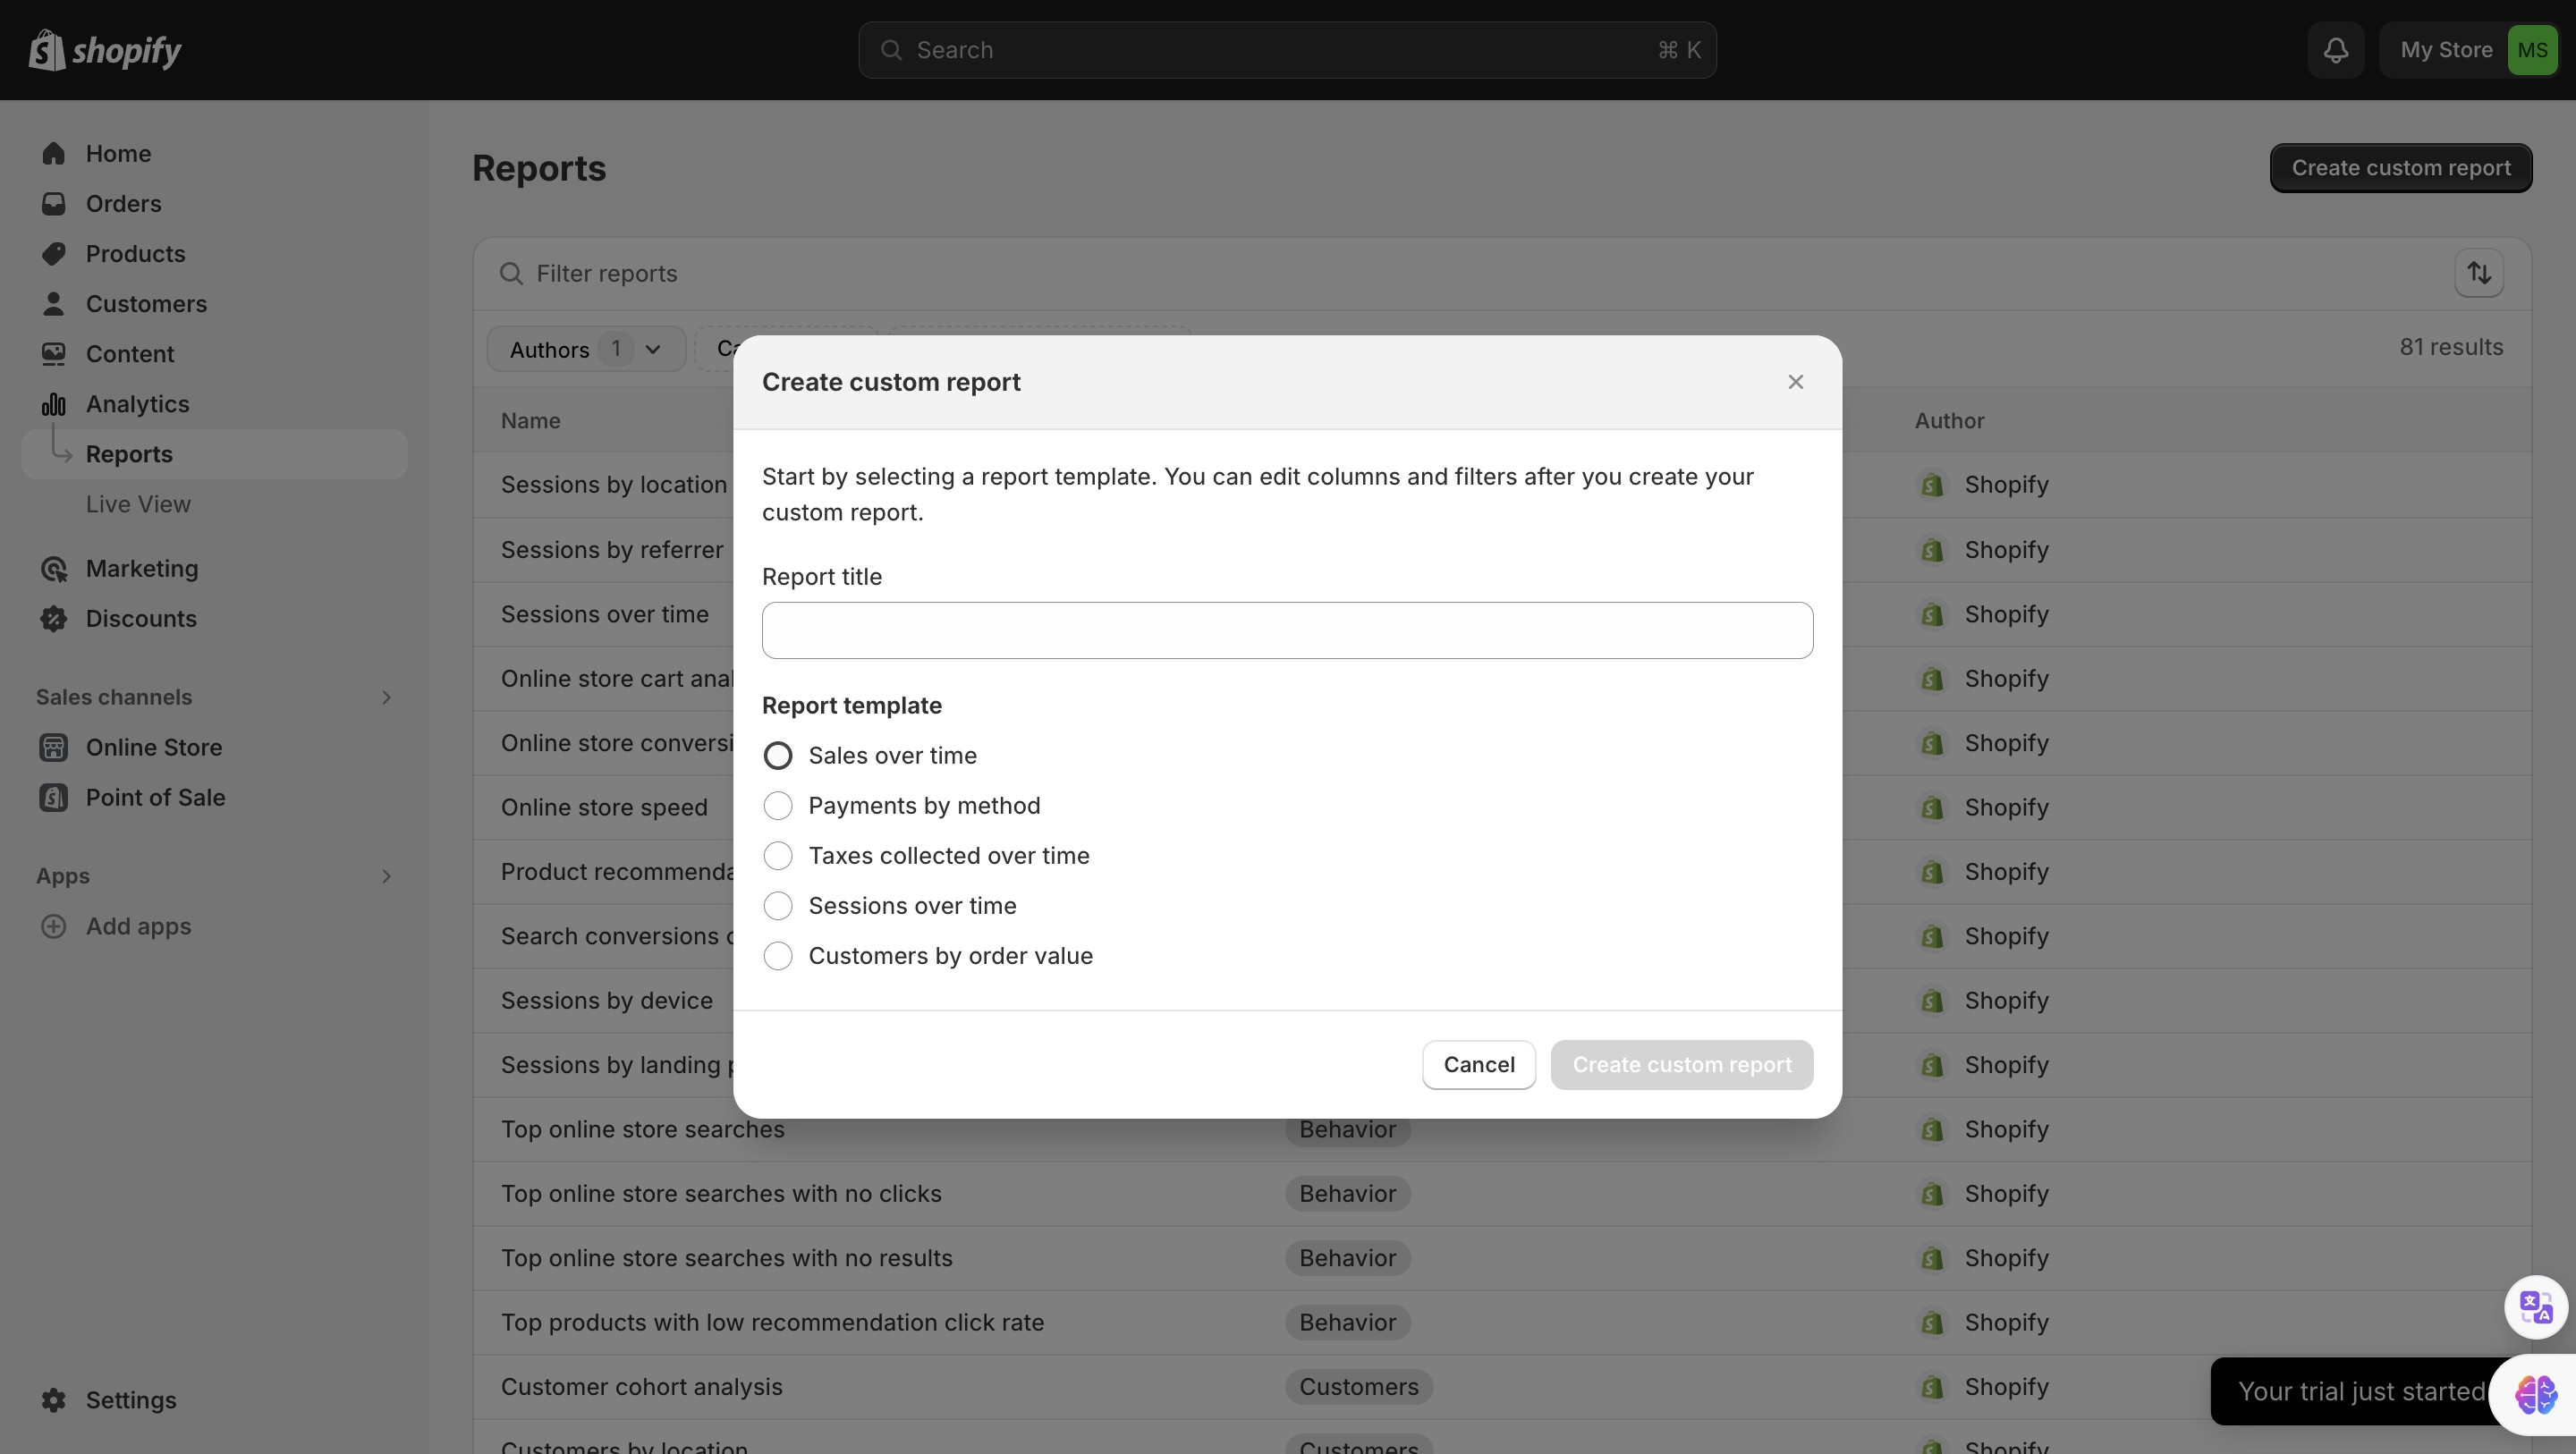Open the translate widget icon
The image size is (2576, 1454).
tap(2535, 1307)
